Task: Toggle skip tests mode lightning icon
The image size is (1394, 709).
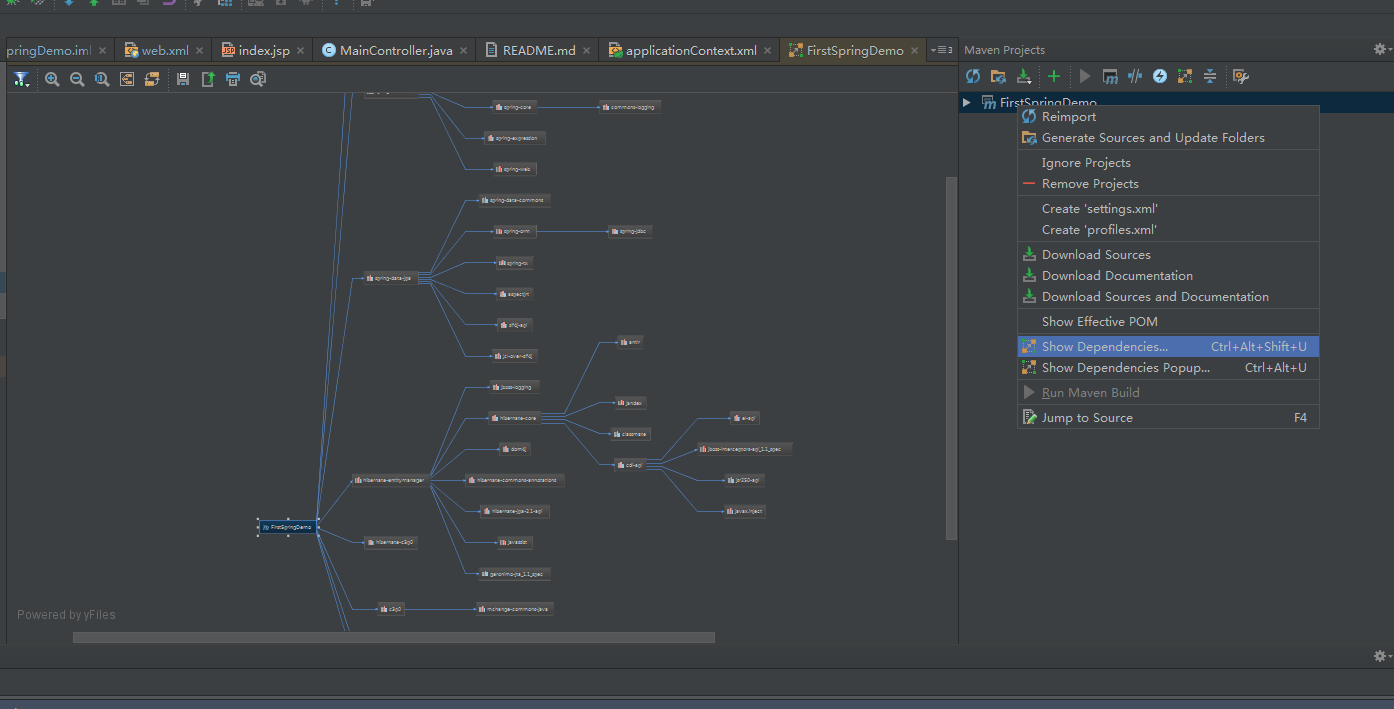Action: coord(1160,76)
